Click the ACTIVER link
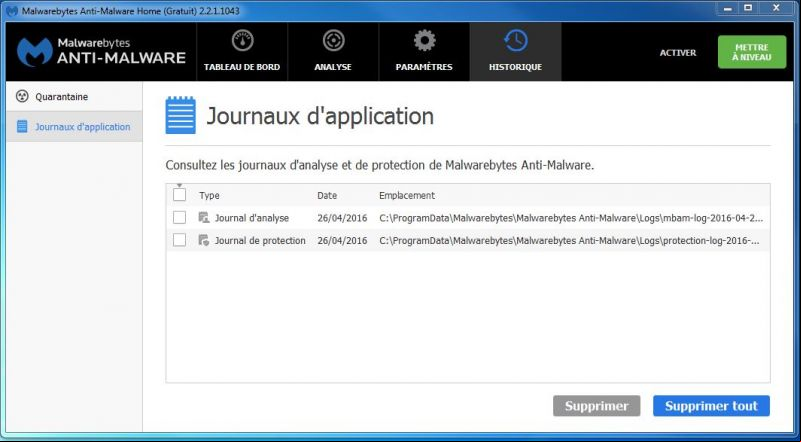 tap(678, 53)
